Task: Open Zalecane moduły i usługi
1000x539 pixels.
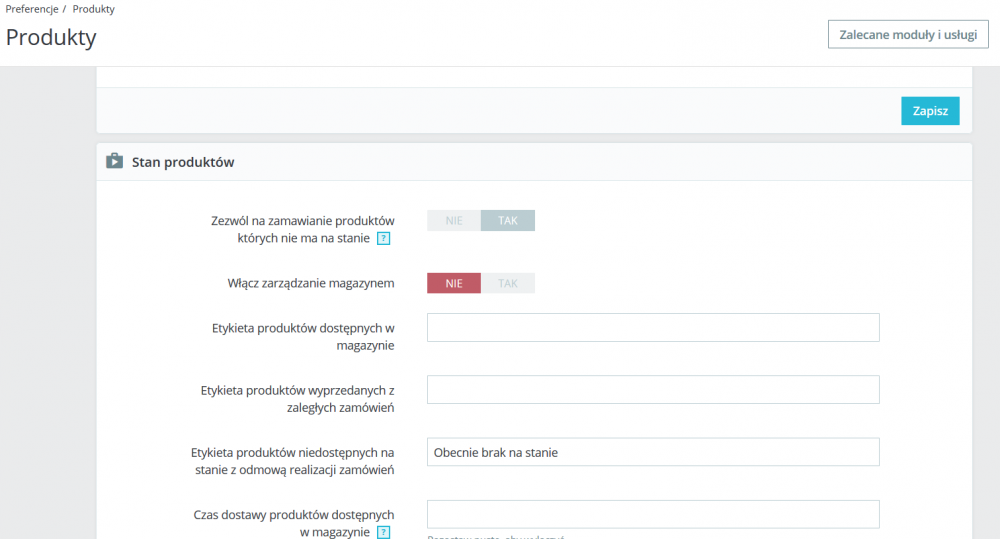Action: click(908, 35)
